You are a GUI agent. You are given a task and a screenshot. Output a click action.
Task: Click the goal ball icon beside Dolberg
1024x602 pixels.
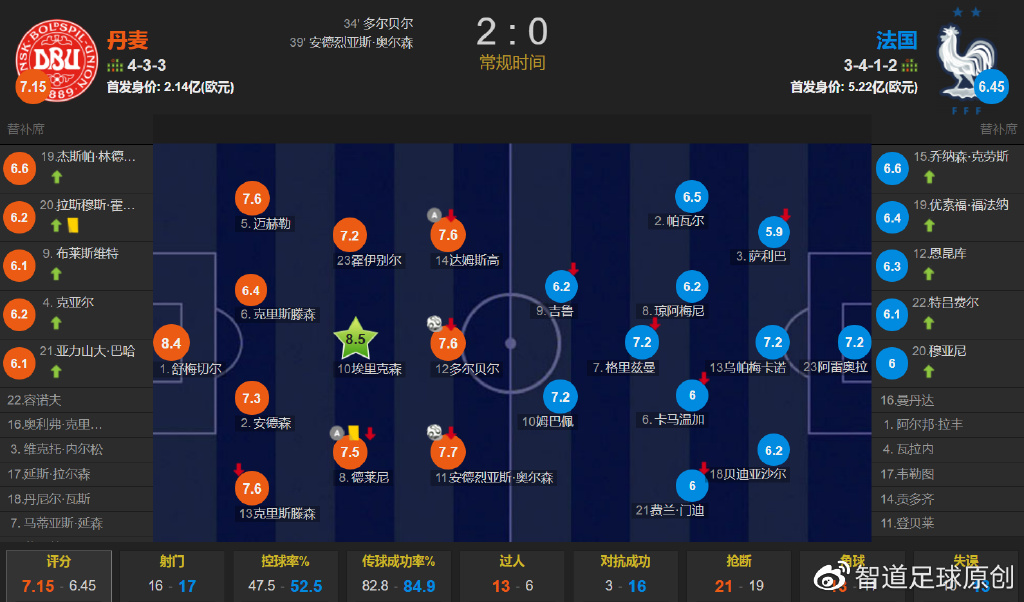coord(434,323)
